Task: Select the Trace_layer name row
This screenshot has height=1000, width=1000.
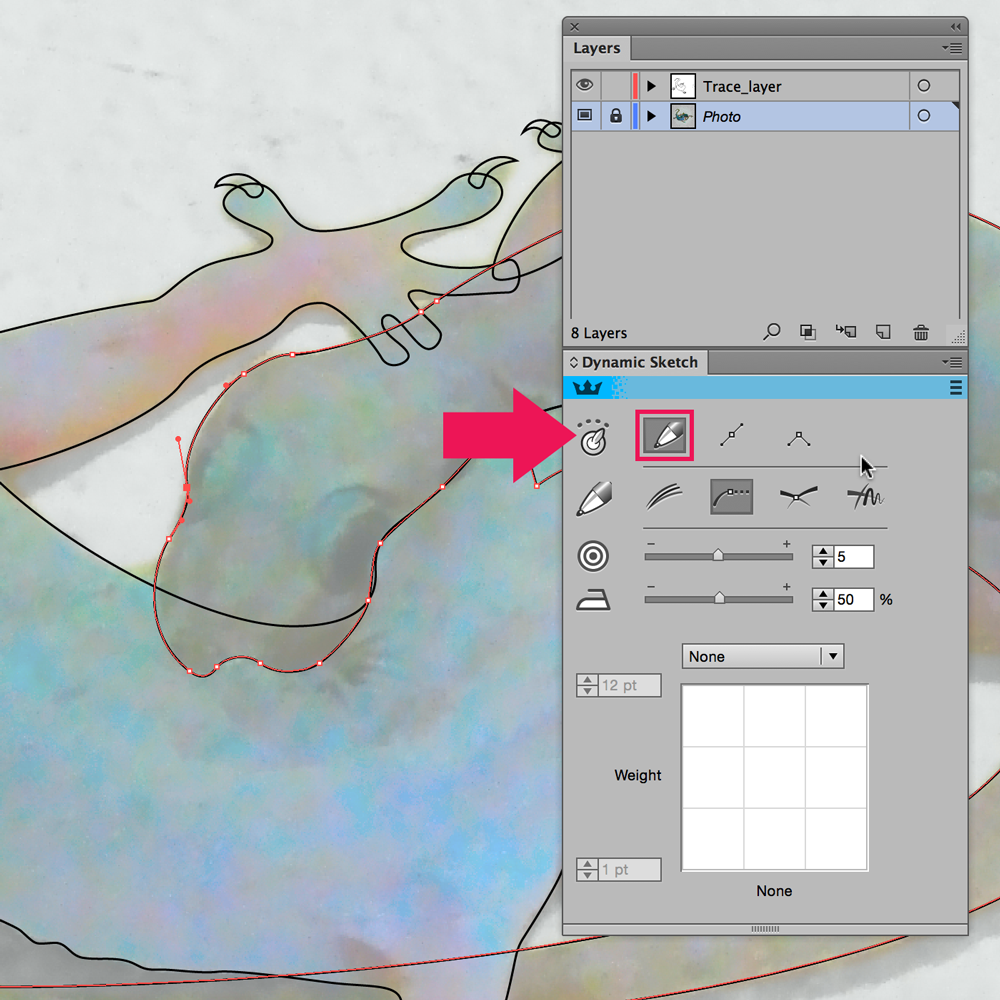Action: (x=742, y=86)
